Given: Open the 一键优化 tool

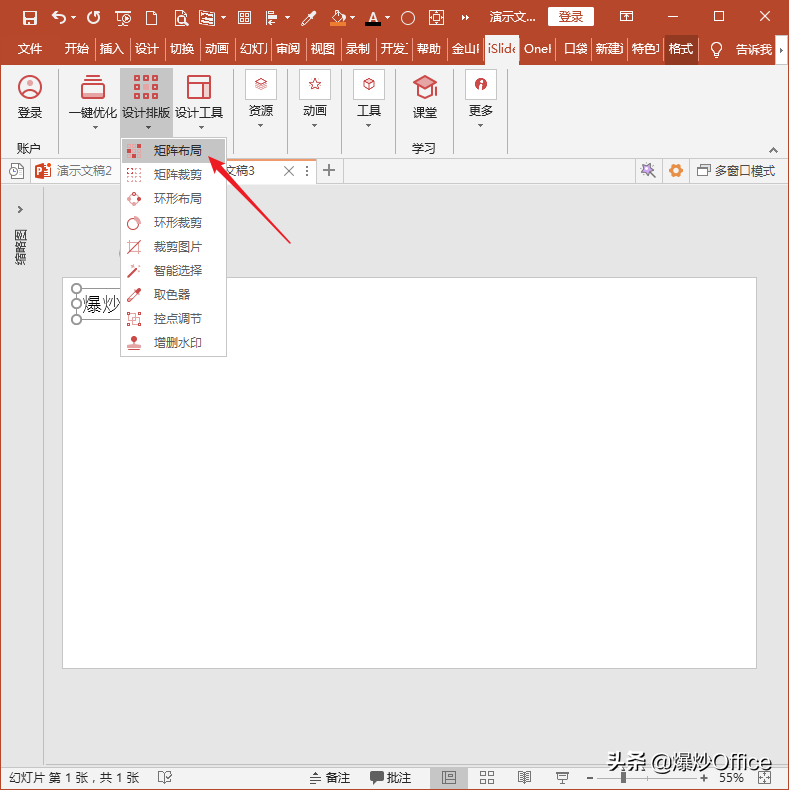Looking at the screenshot, I should click(93, 102).
